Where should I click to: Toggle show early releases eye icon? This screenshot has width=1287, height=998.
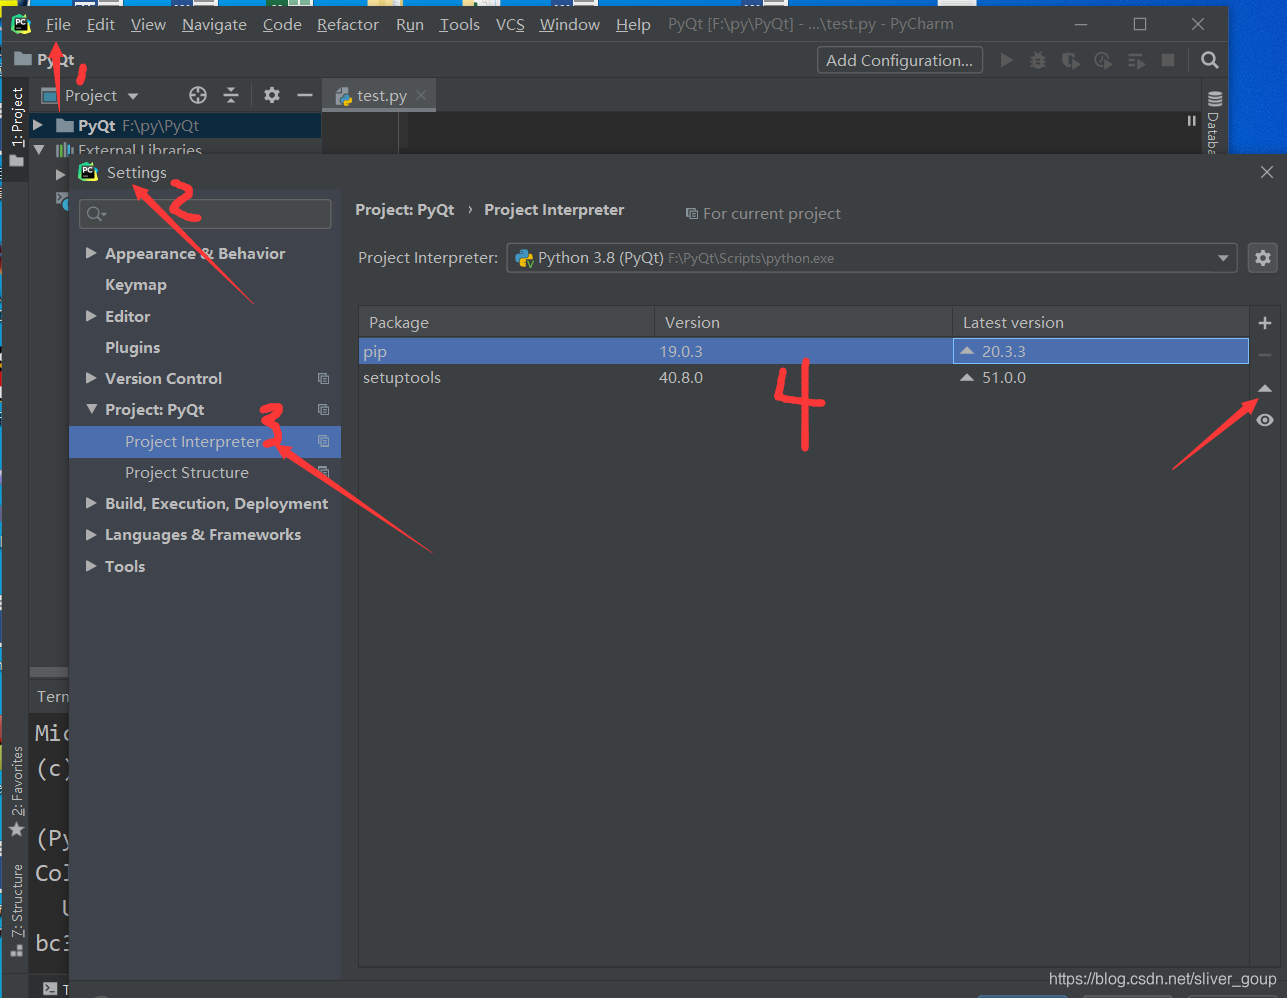(1265, 420)
